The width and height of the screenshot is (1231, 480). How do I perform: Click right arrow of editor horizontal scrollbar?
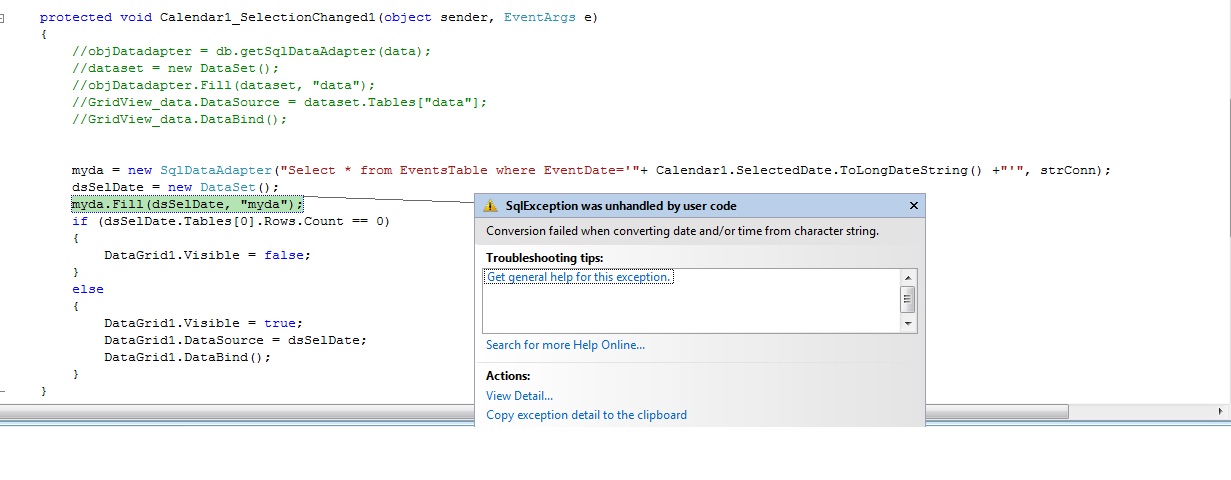[x=1222, y=412]
